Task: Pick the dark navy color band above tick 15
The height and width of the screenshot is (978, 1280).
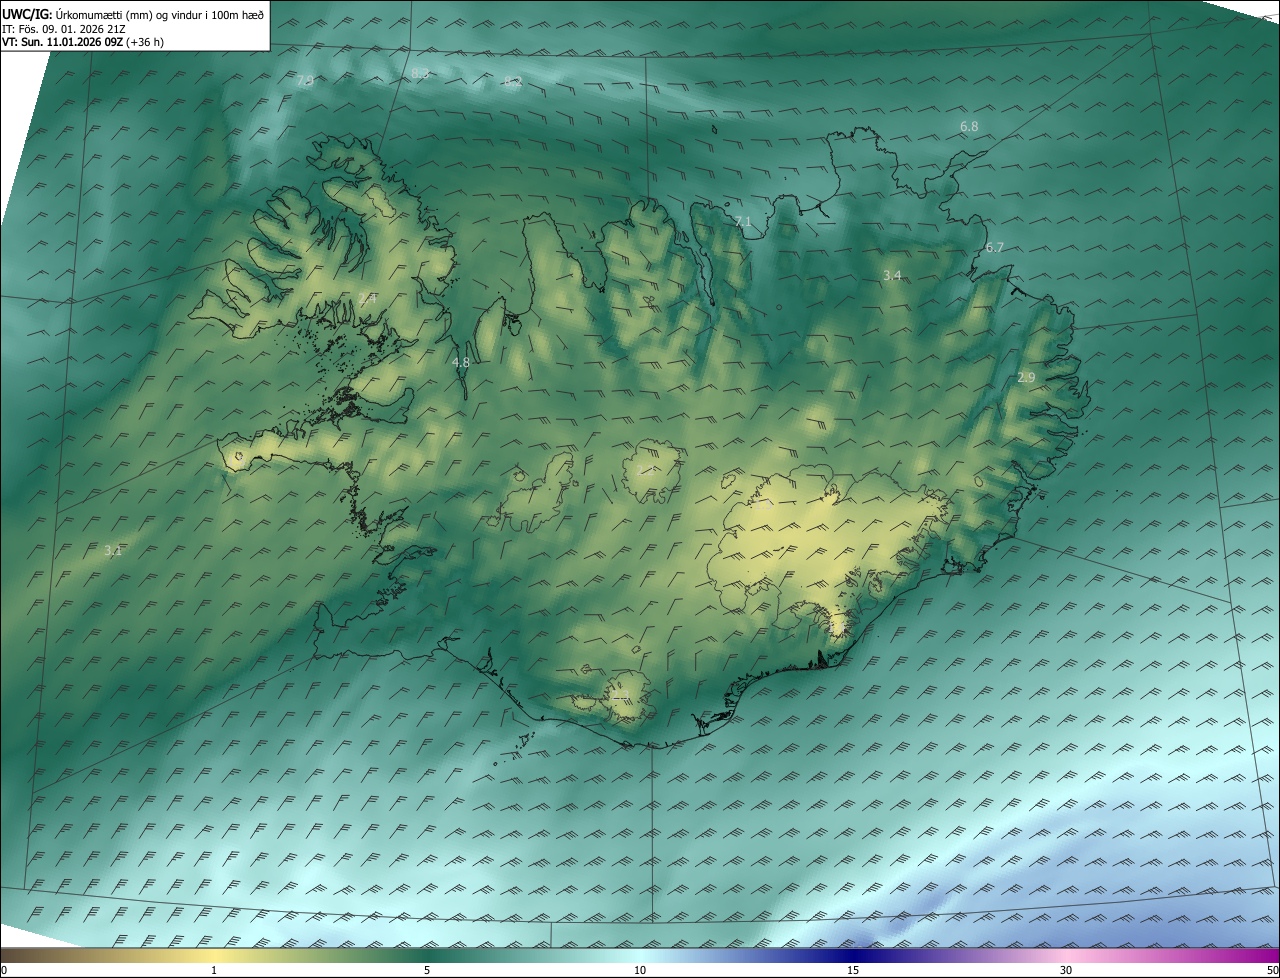Action: pos(853,955)
